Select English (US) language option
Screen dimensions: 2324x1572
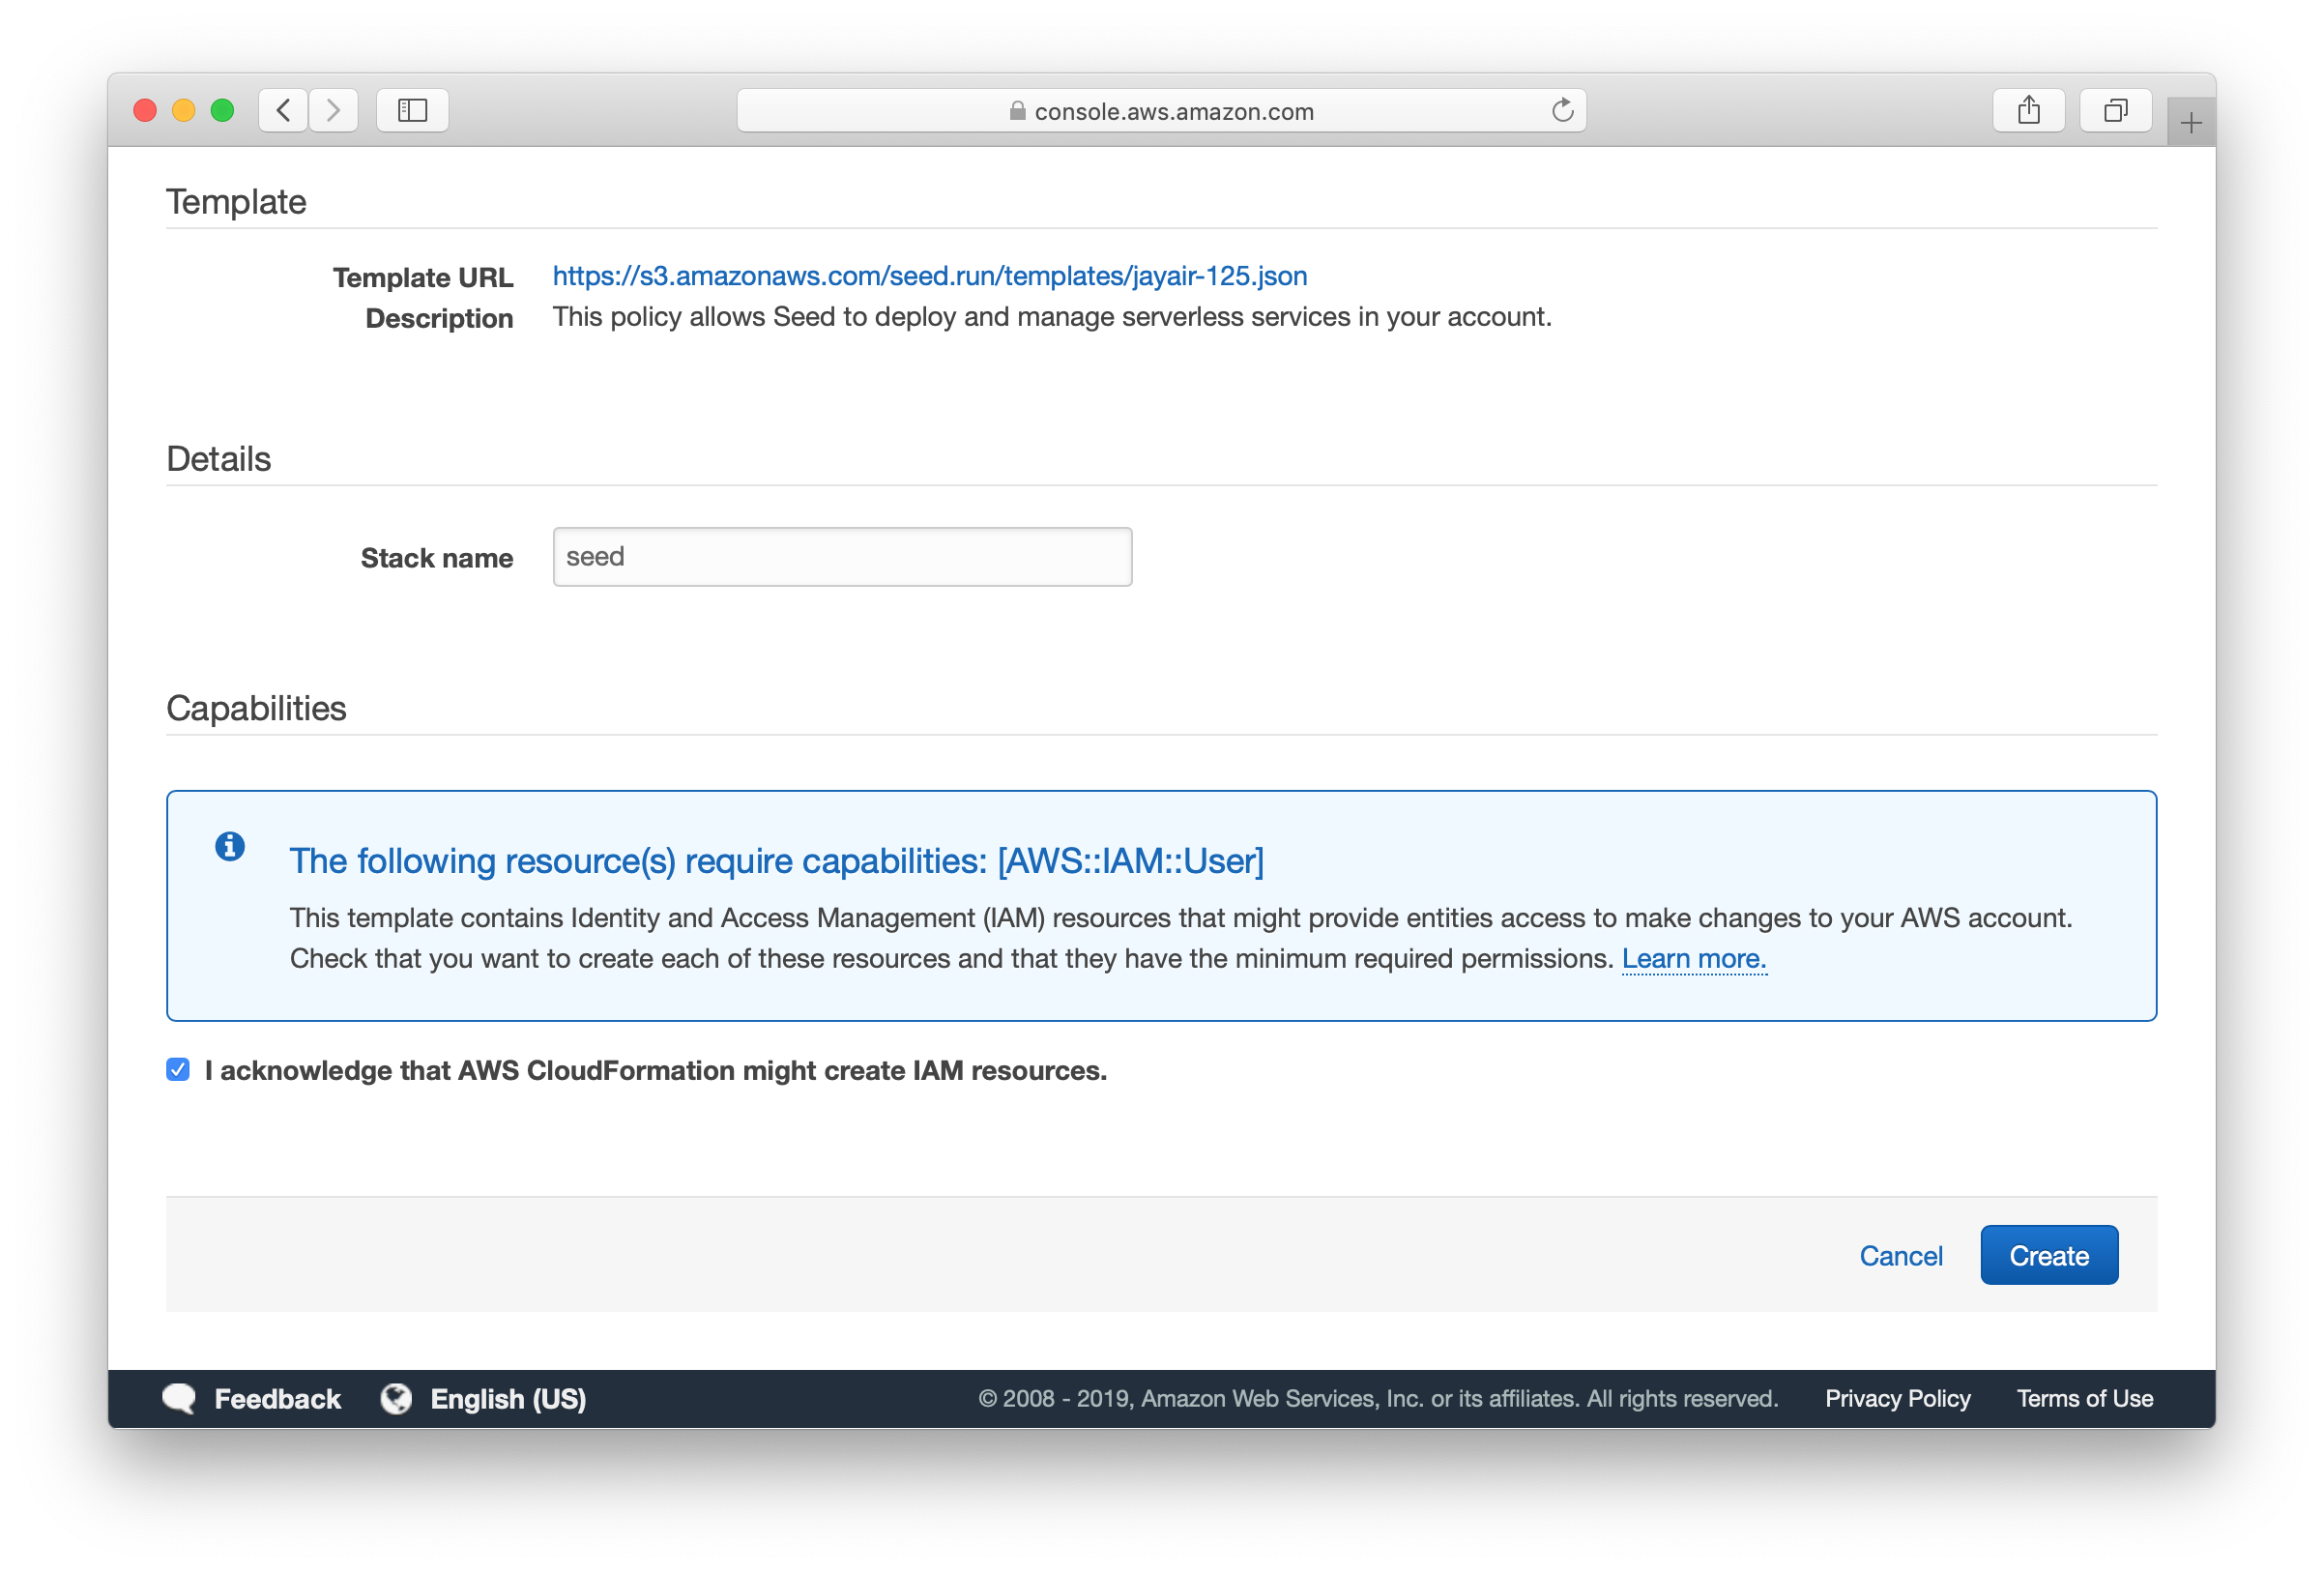click(508, 1398)
